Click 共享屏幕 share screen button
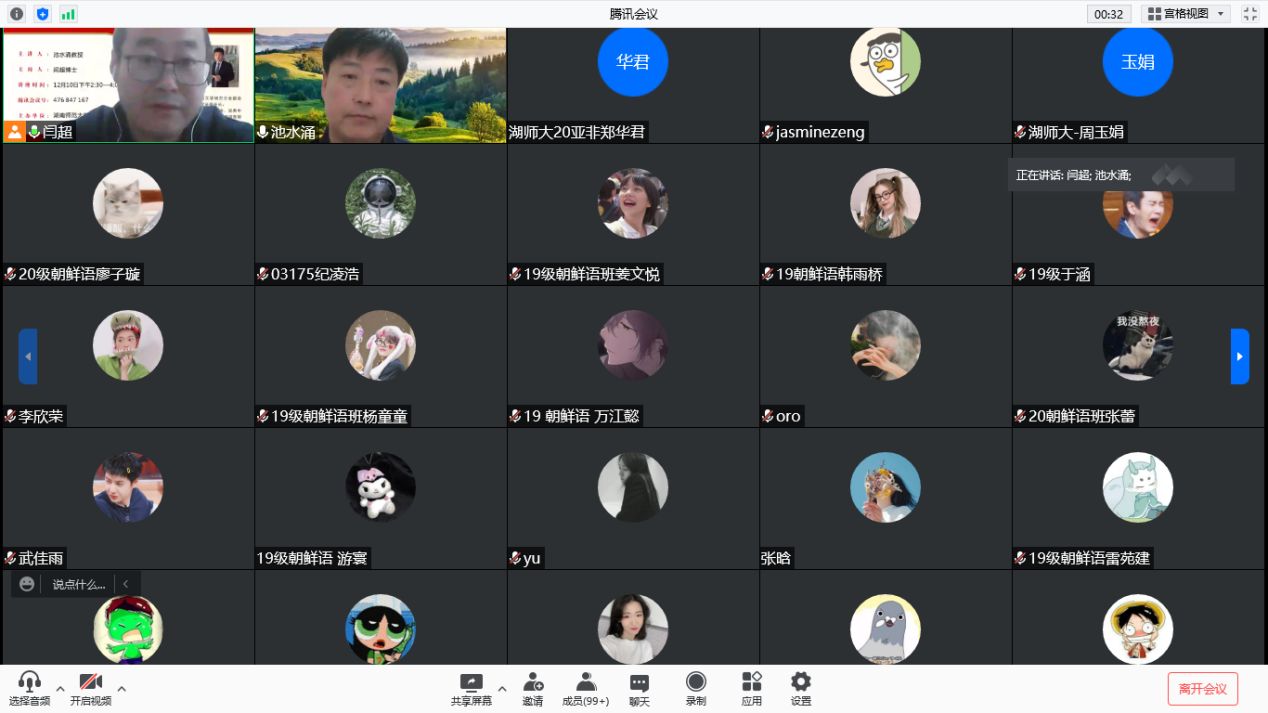The height and width of the screenshot is (713, 1268). 470,688
